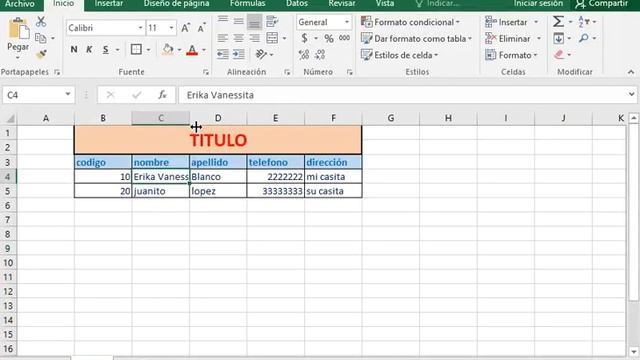Image resolution: width=640 pixels, height=360 pixels.
Task: Click the AutoSum sigma icon
Action: 558,21
